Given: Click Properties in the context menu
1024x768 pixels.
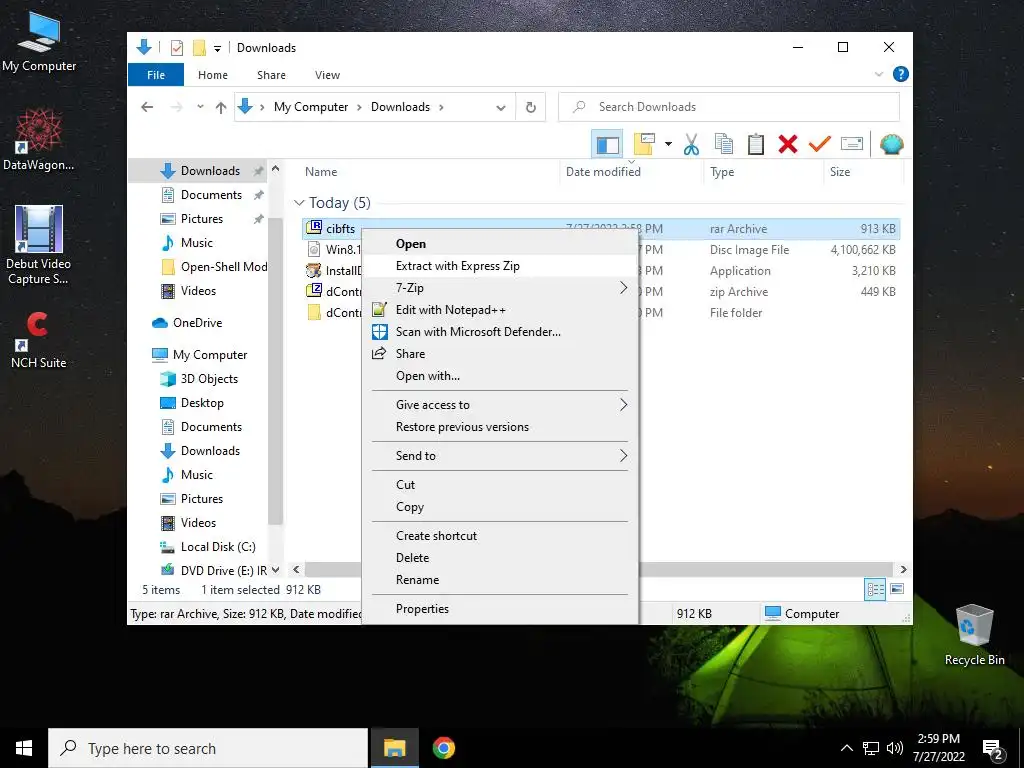Looking at the screenshot, I should 500,609.
